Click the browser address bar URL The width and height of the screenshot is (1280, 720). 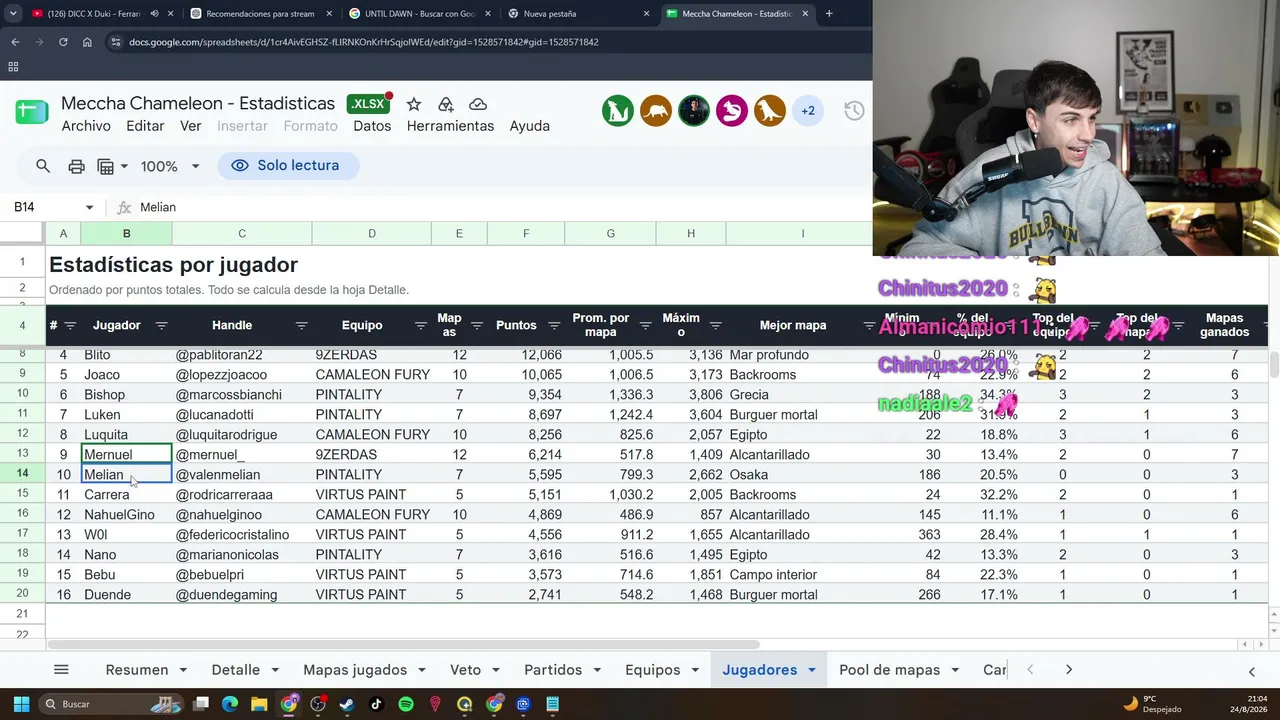pos(364,42)
